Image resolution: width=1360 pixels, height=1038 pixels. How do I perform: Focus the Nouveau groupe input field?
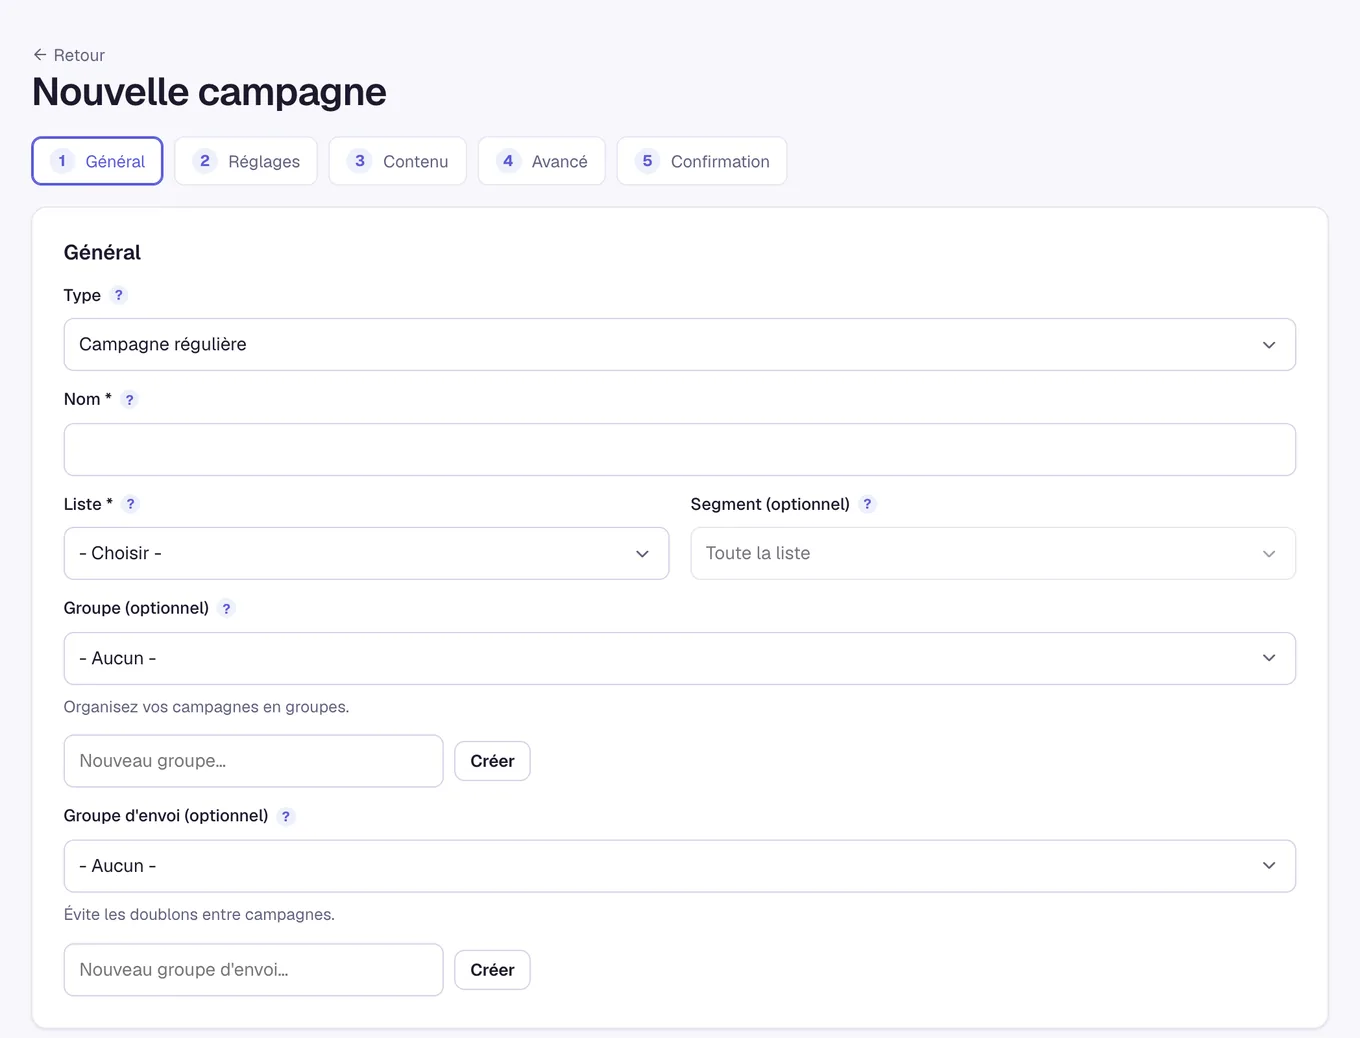(253, 761)
